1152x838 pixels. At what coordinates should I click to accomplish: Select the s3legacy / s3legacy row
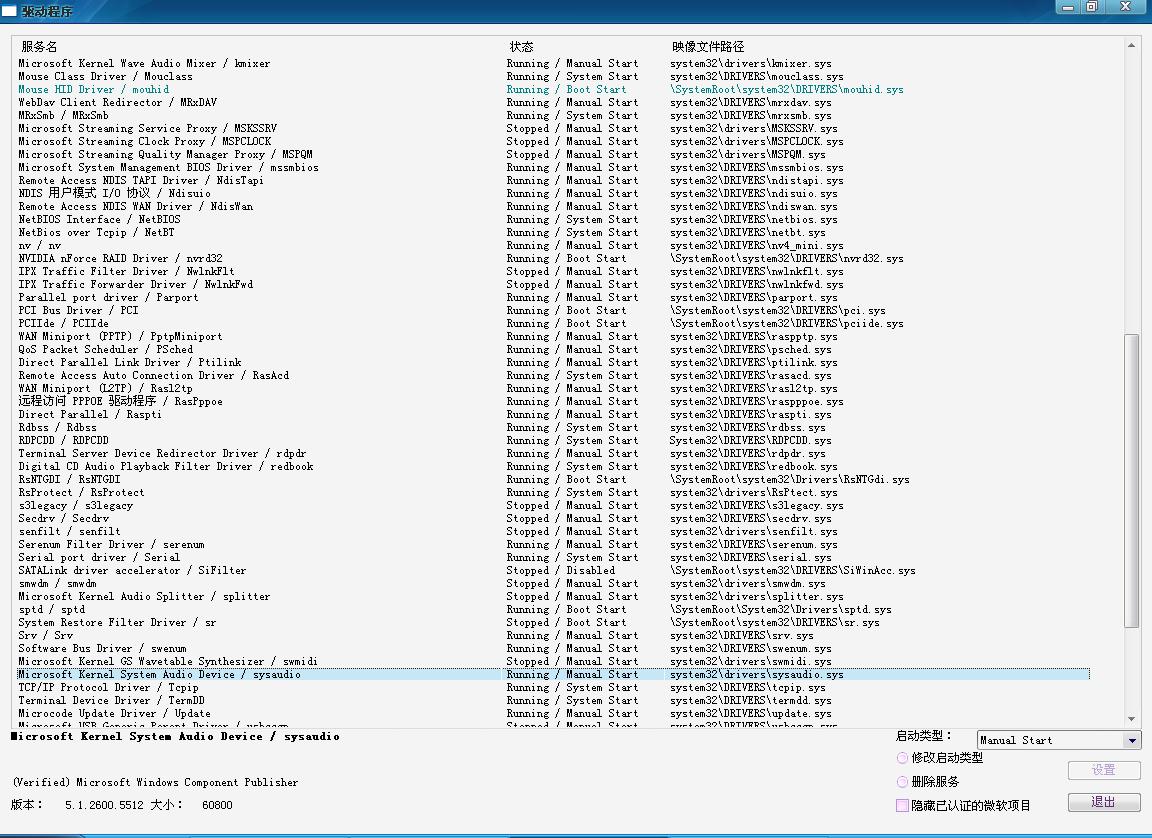point(553,505)
